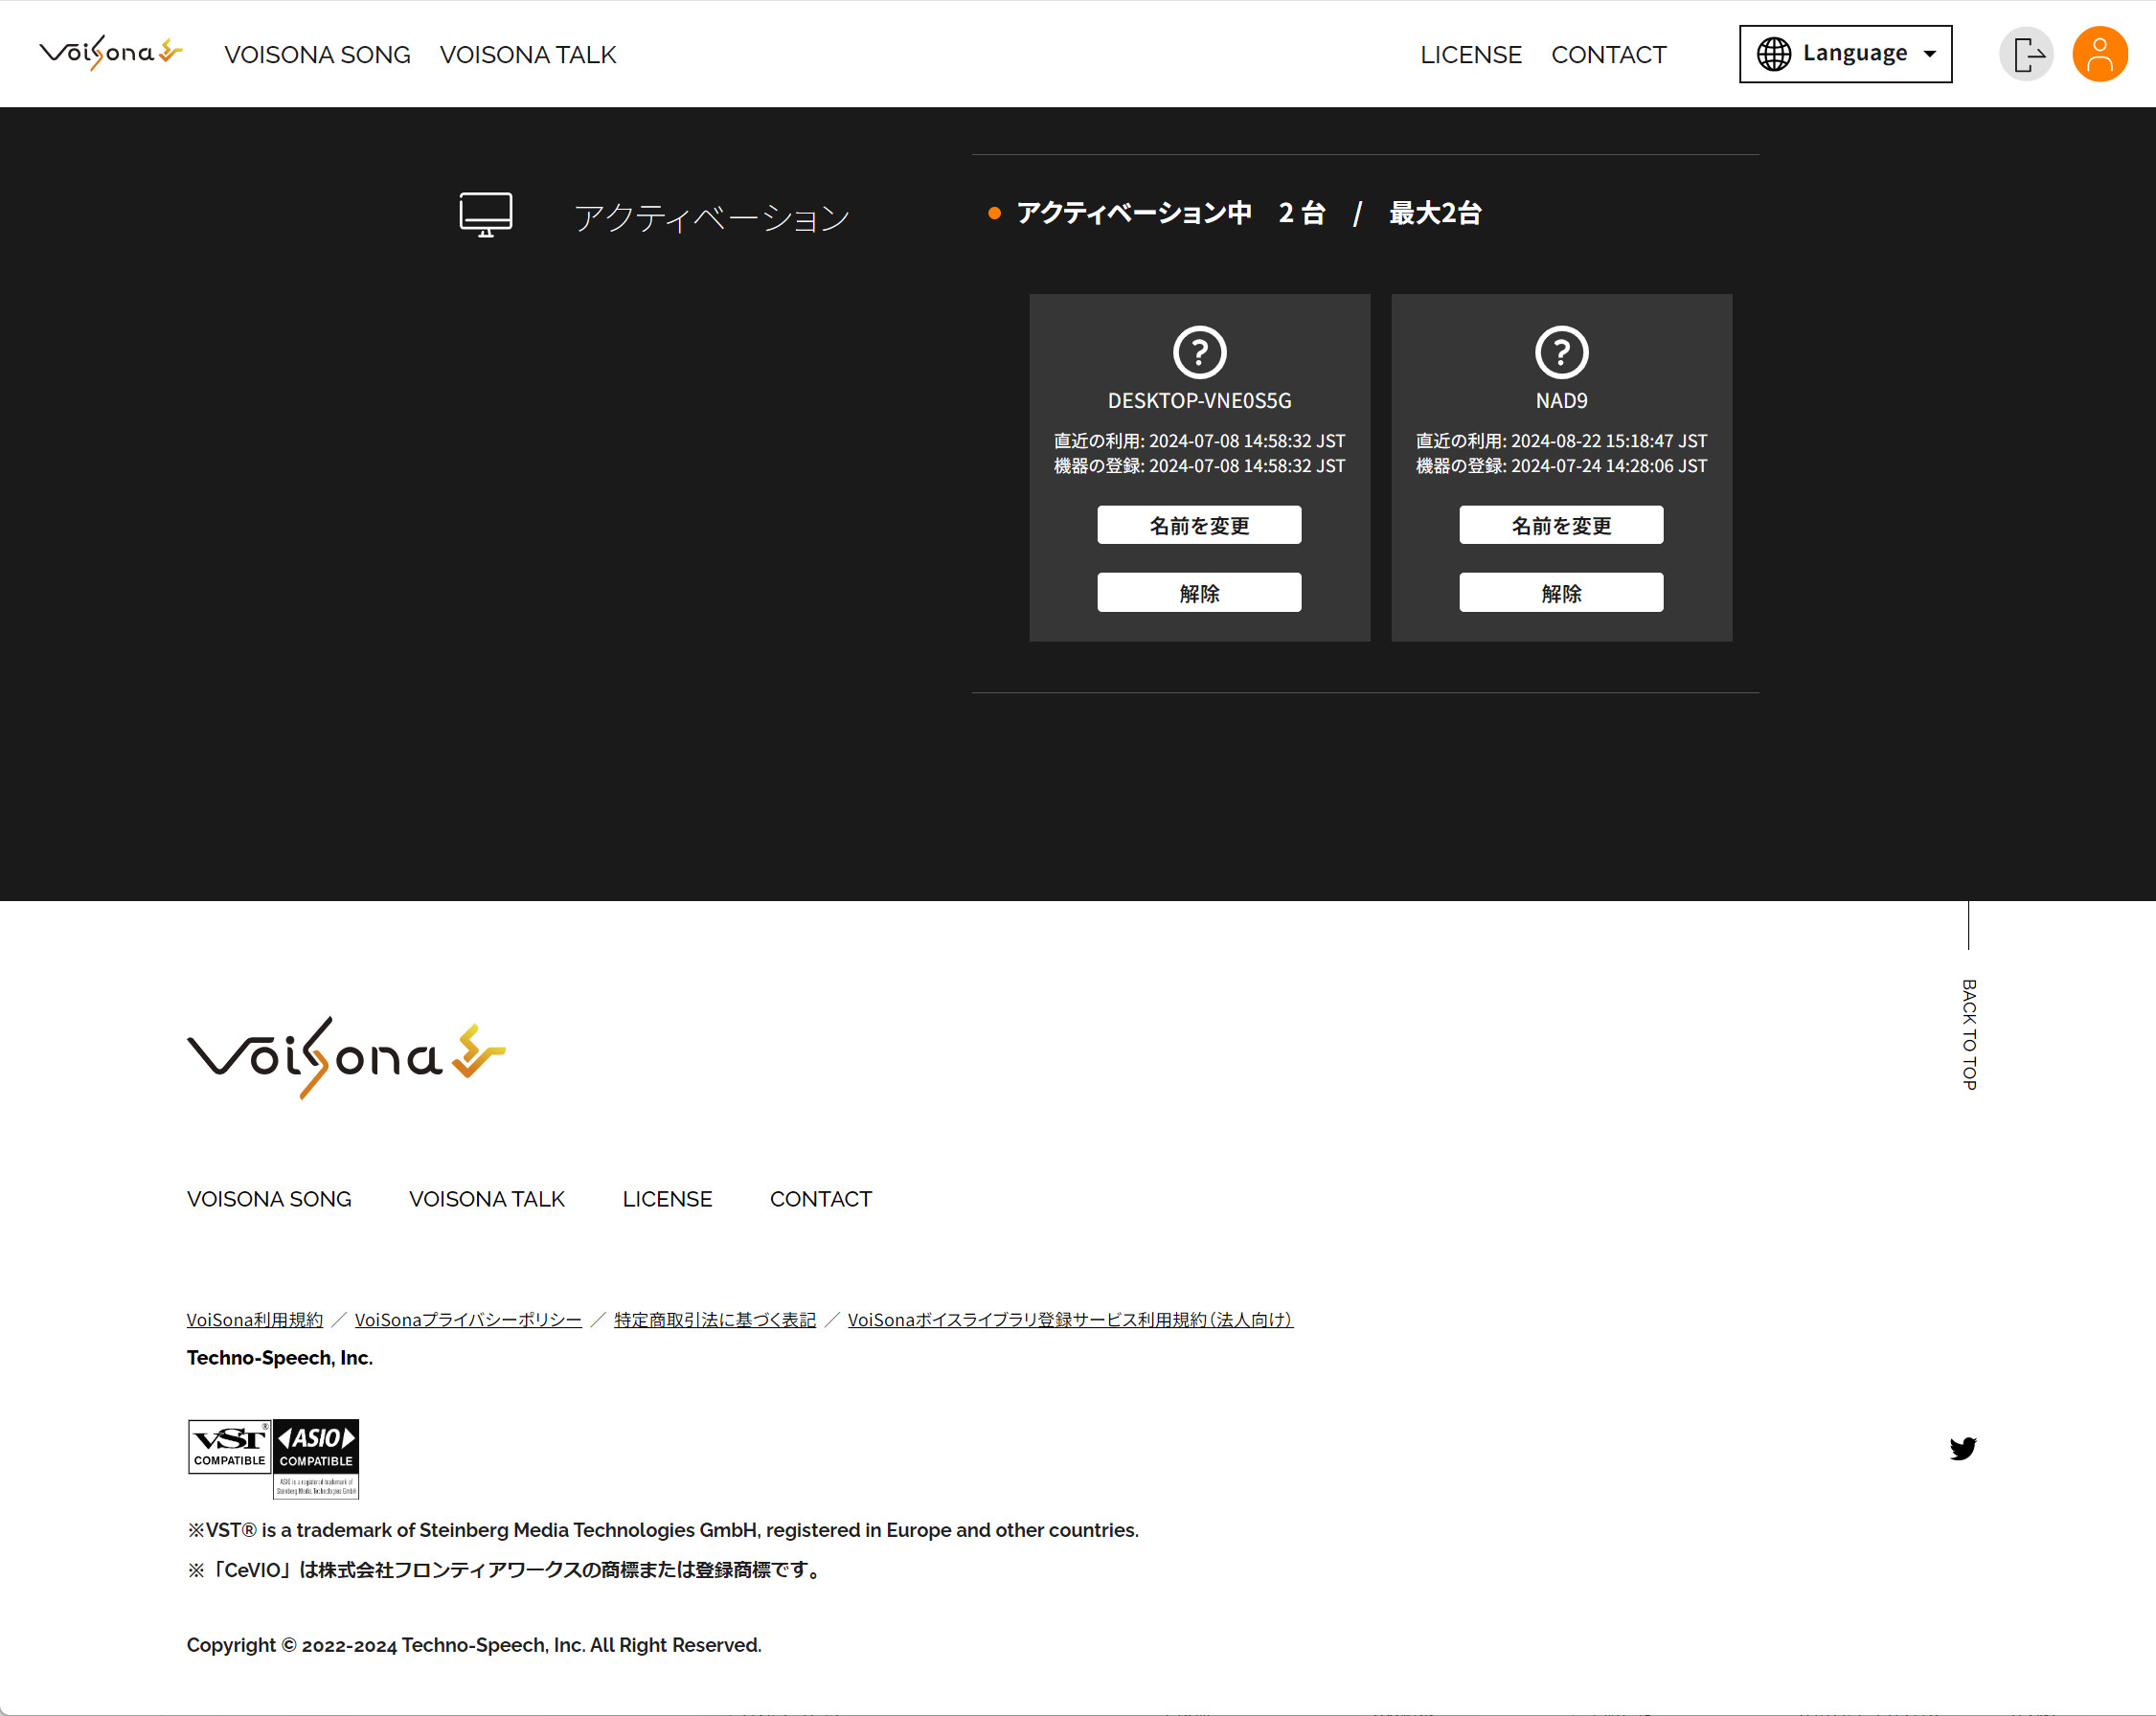Open LICENSE in the footer
This screenshot has height=1716, width=2156.
point(667,1199)
